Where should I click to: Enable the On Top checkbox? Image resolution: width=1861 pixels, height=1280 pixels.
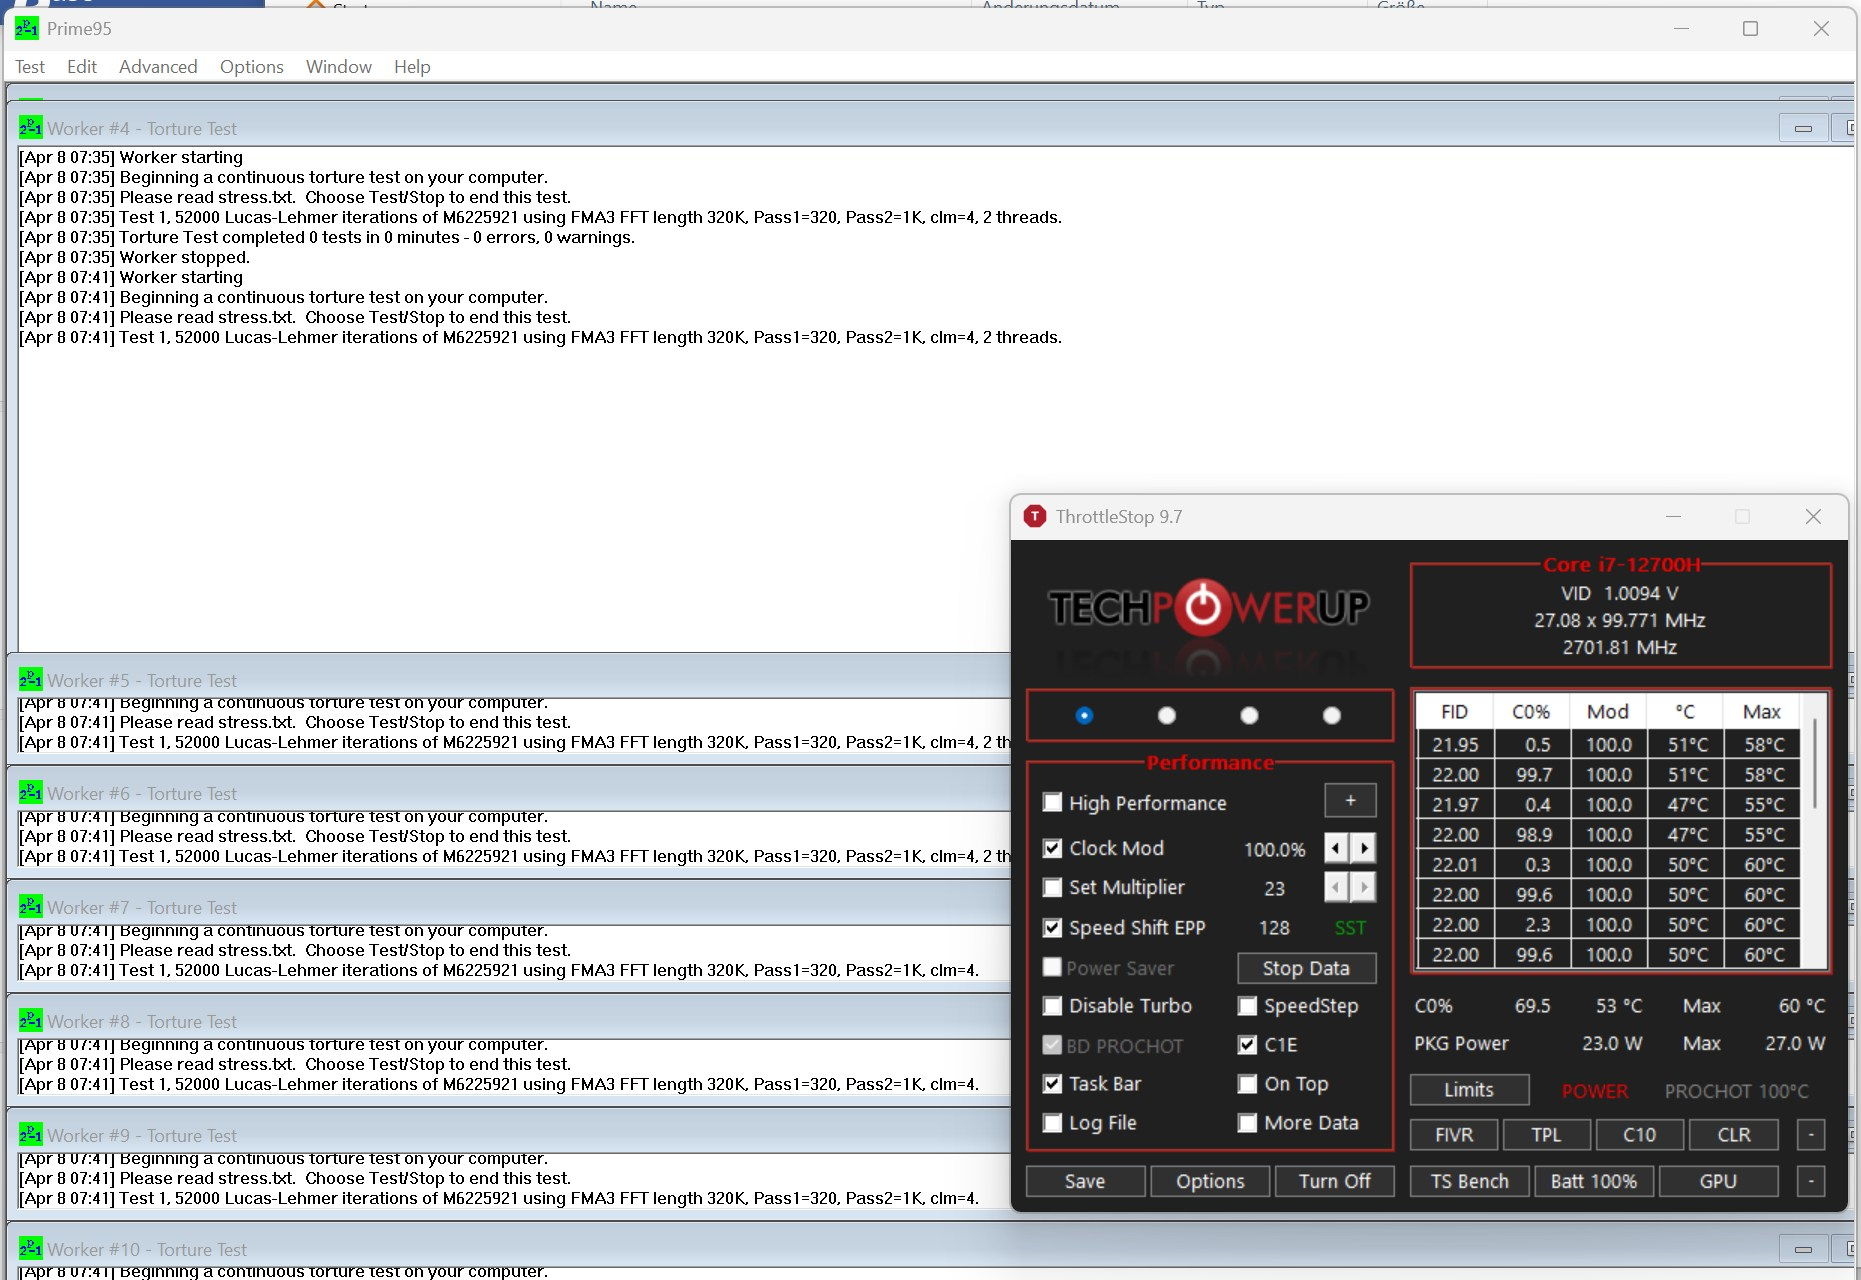click(x=1247, y=1083)
